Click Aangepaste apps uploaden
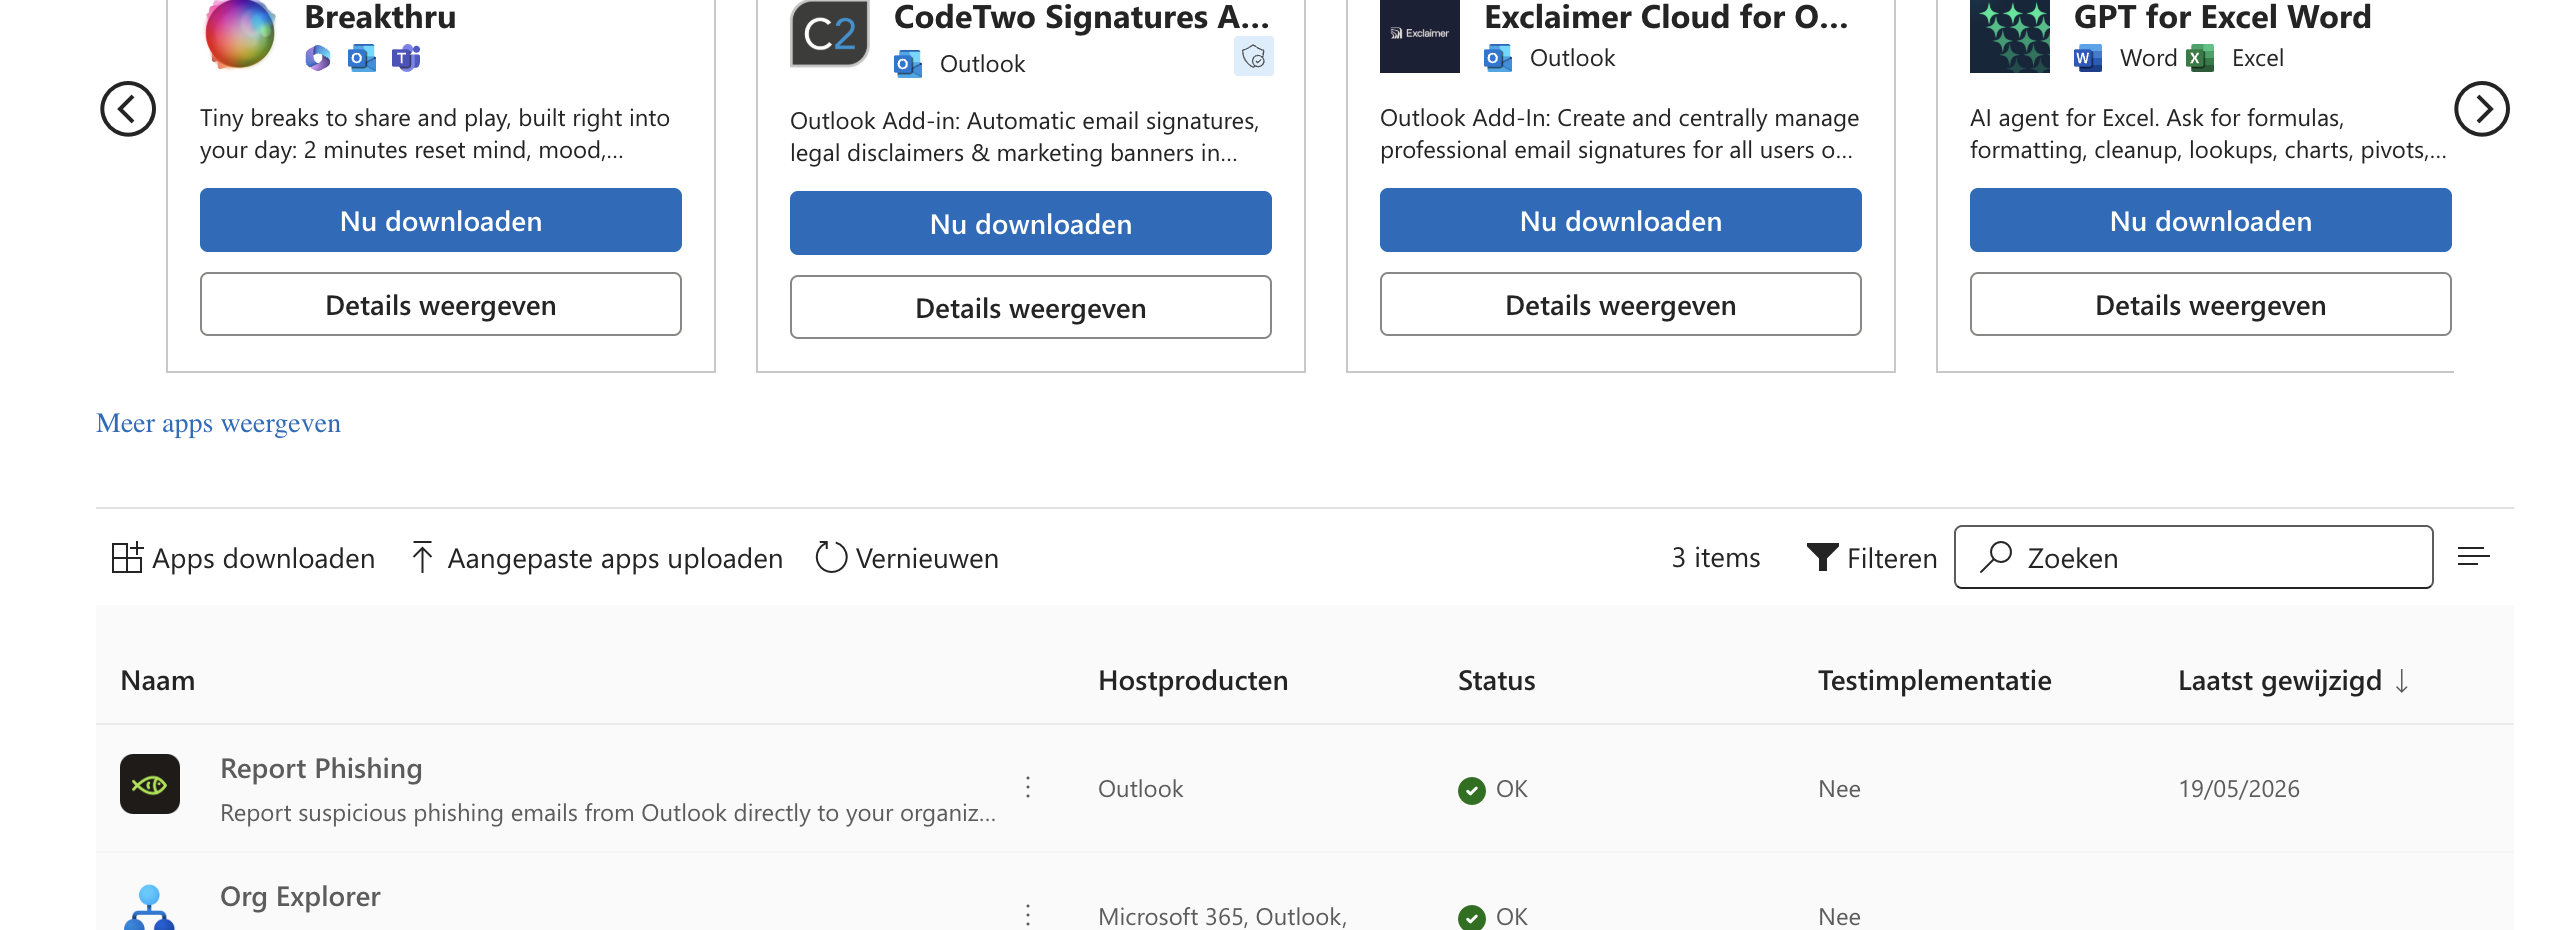Viewport: 2560px width, 930px height. click(597, 558)
